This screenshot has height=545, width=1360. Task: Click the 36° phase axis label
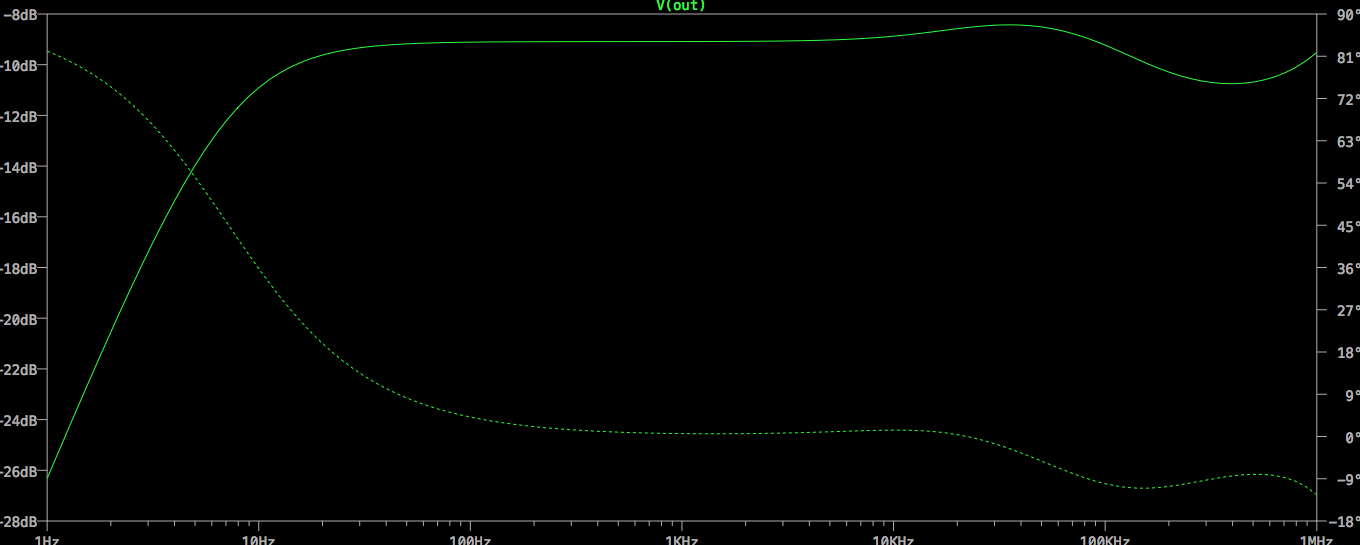(1347, 268)
